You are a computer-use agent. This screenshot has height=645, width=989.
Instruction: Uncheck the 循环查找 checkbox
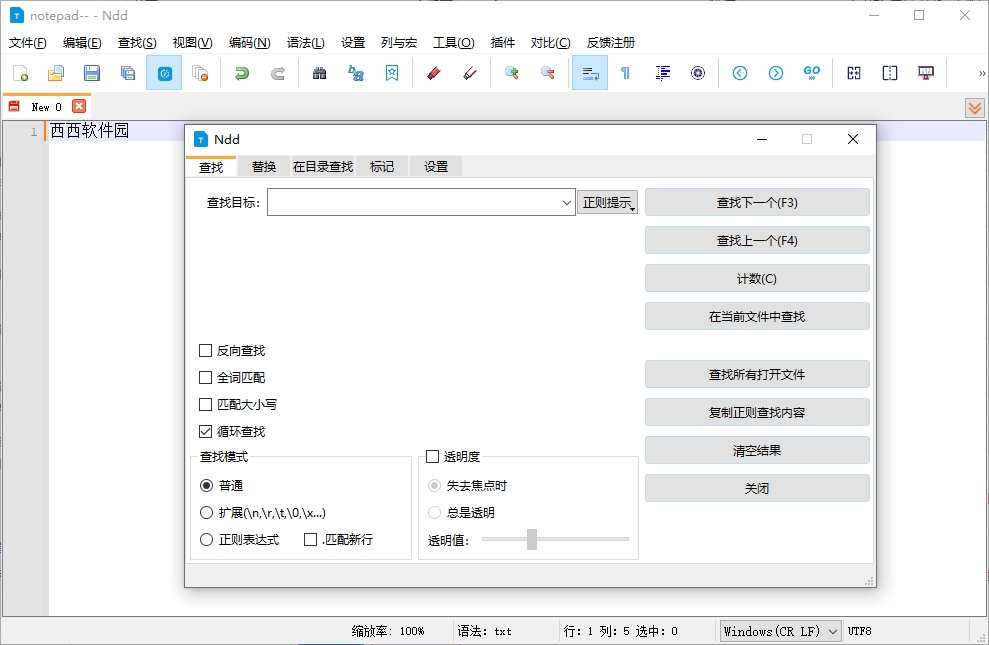[x=205, y=431]
